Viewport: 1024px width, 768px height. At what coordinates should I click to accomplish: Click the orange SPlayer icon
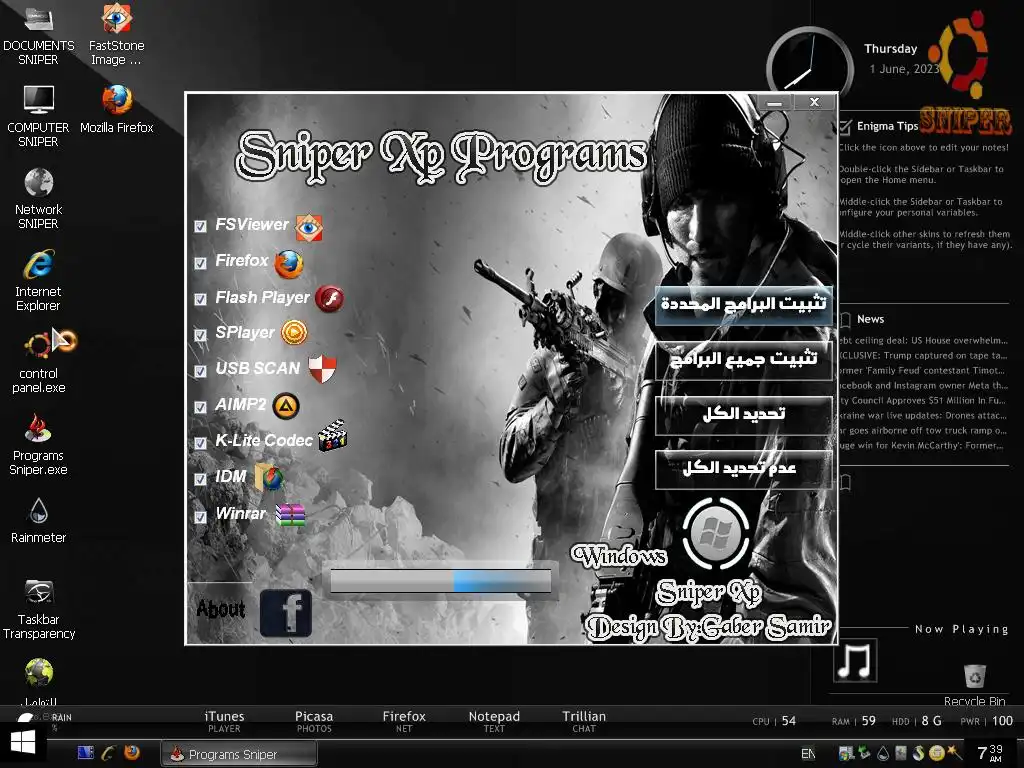(294, 332)
